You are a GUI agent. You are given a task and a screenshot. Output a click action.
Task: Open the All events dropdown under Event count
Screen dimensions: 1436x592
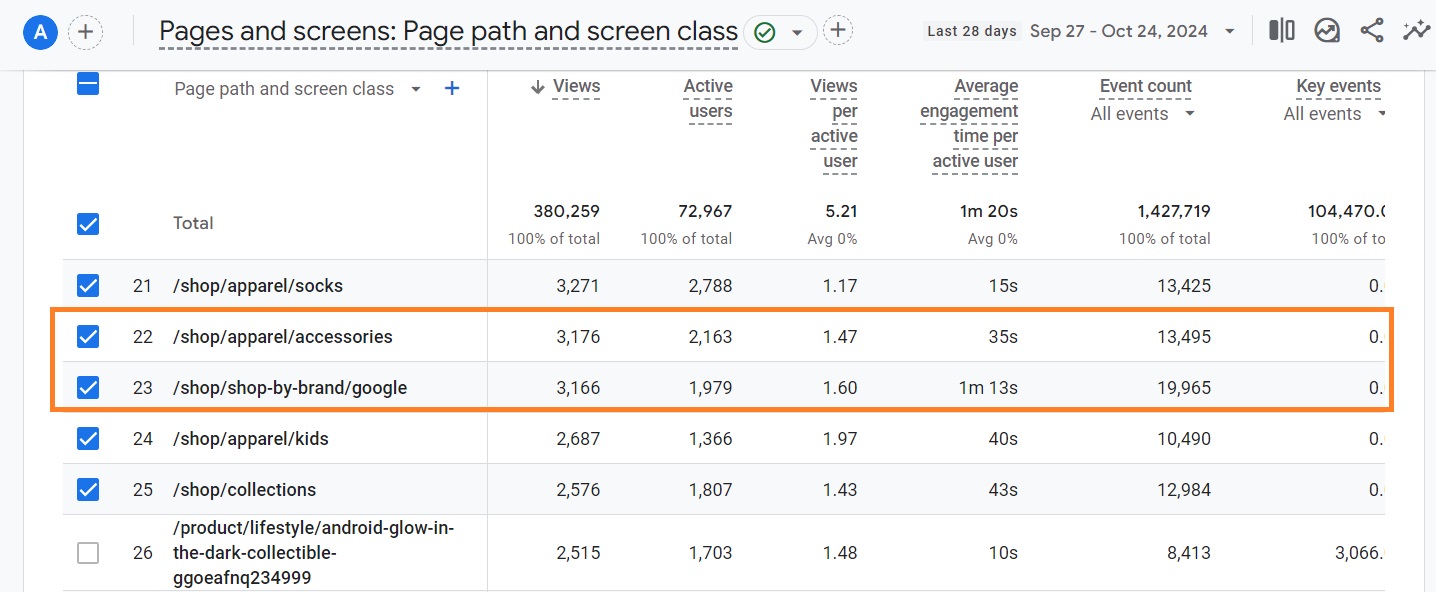pos(1141,113)
